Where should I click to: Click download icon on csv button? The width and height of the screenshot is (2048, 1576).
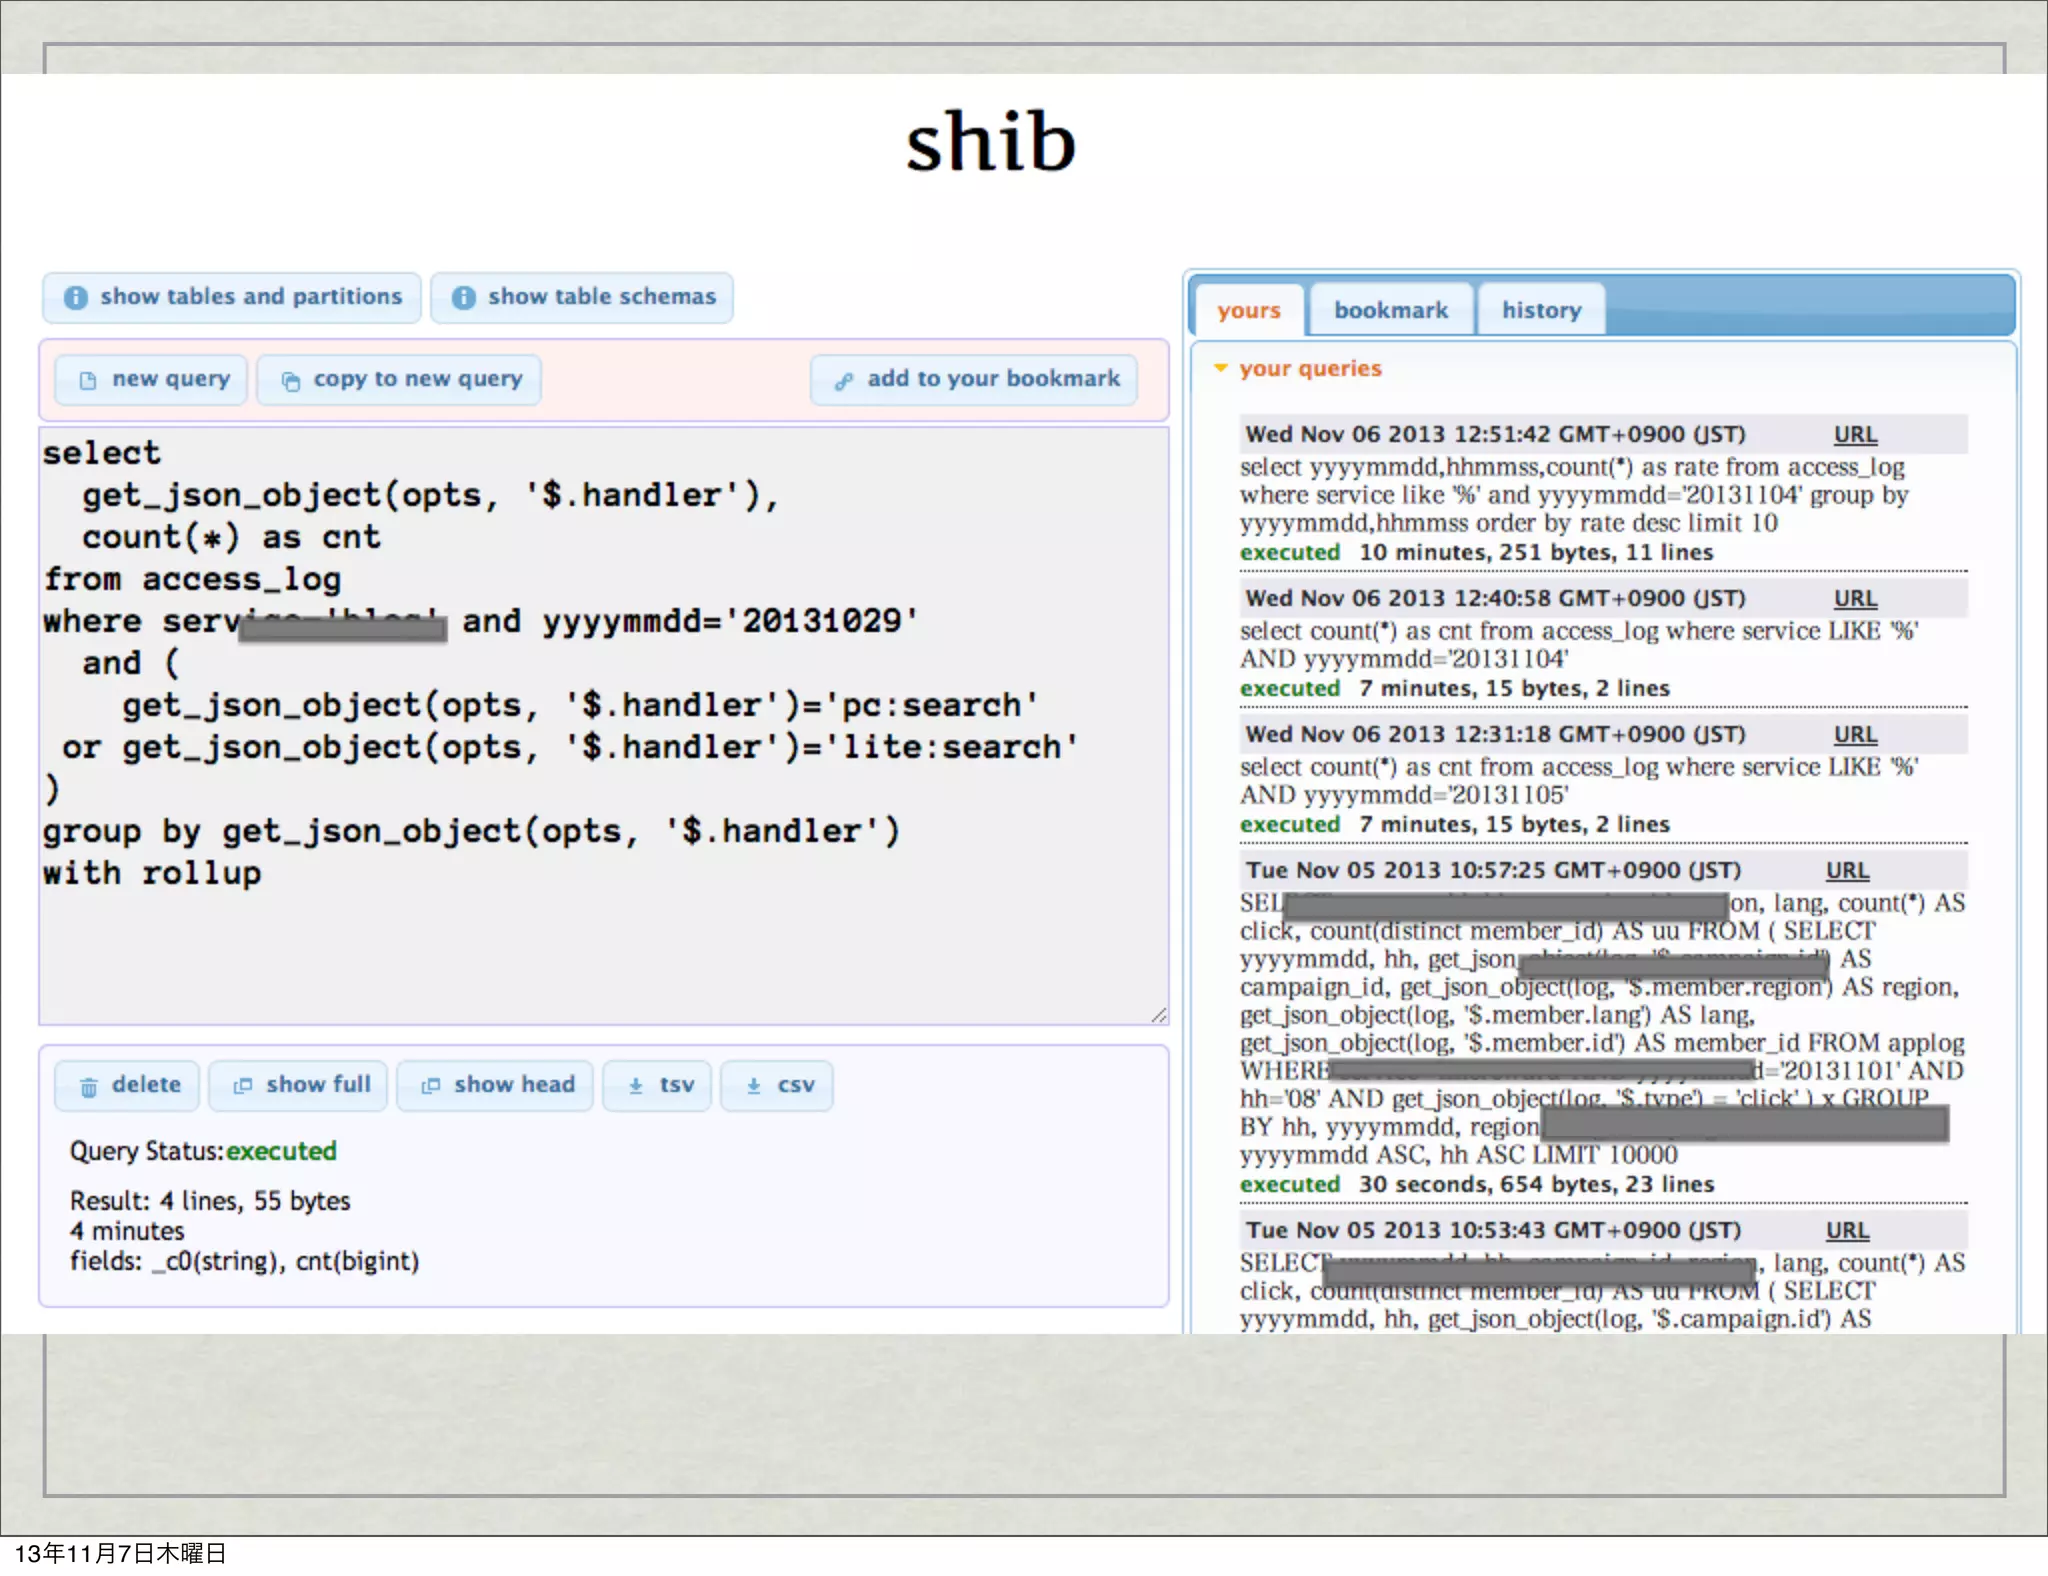754,1086
